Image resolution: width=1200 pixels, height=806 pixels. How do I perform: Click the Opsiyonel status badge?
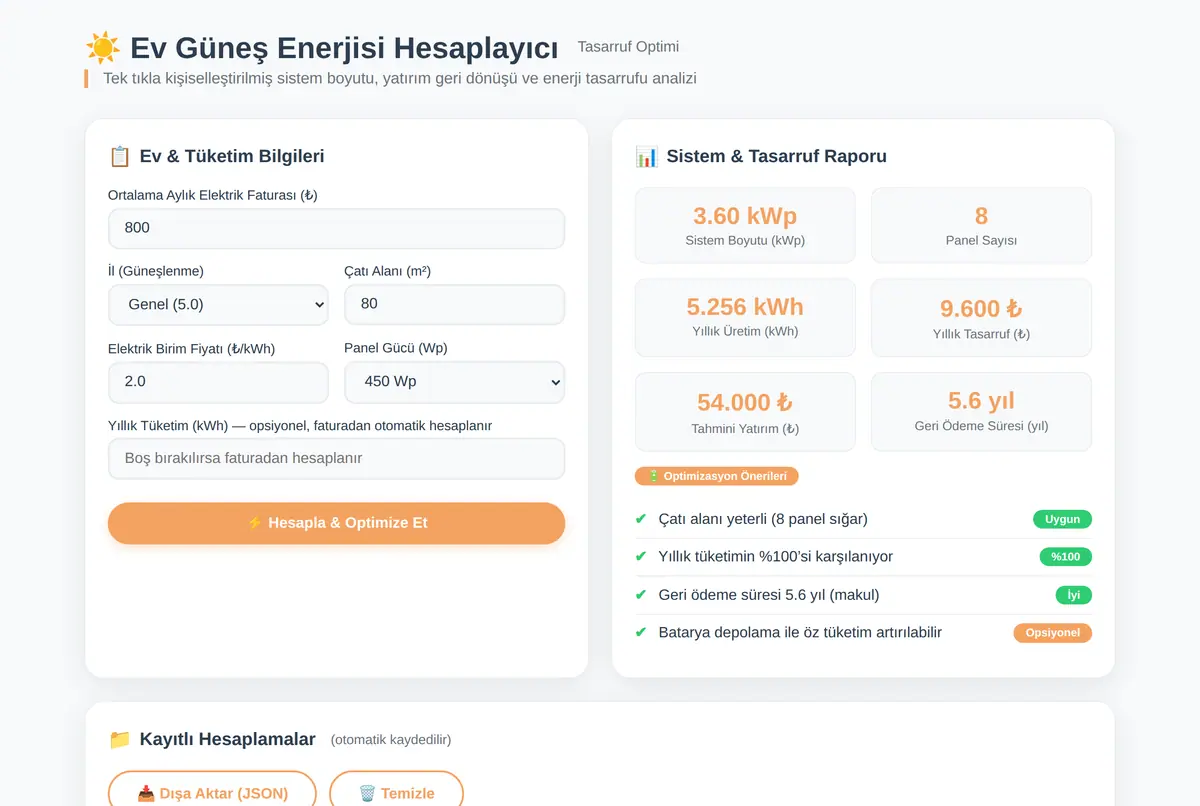(1052, 633)
